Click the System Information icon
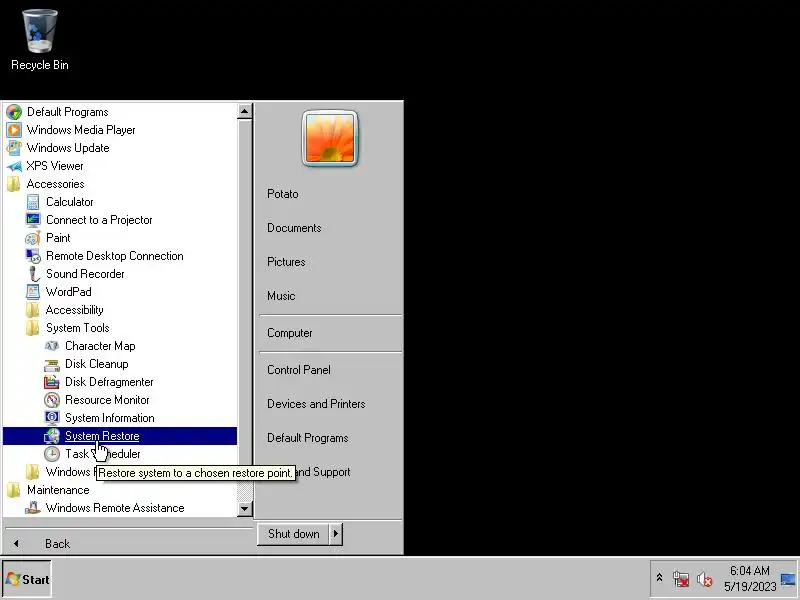 pos(52,418)
